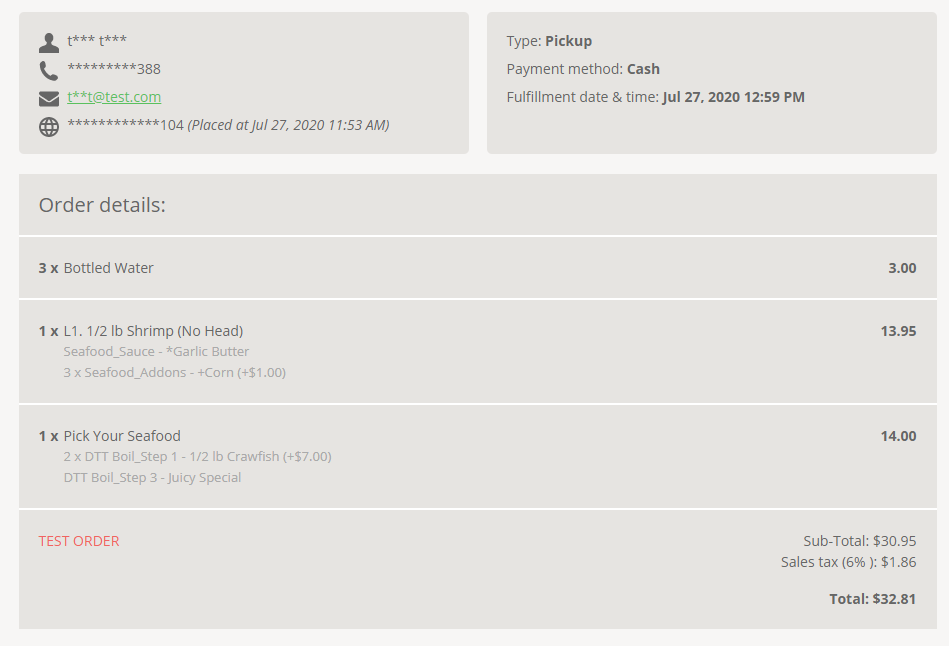Image resolution: width=949 pixels, height=646 pixels.
Task: Click the masked customer name t*** t***
Action: coord(97,41)
